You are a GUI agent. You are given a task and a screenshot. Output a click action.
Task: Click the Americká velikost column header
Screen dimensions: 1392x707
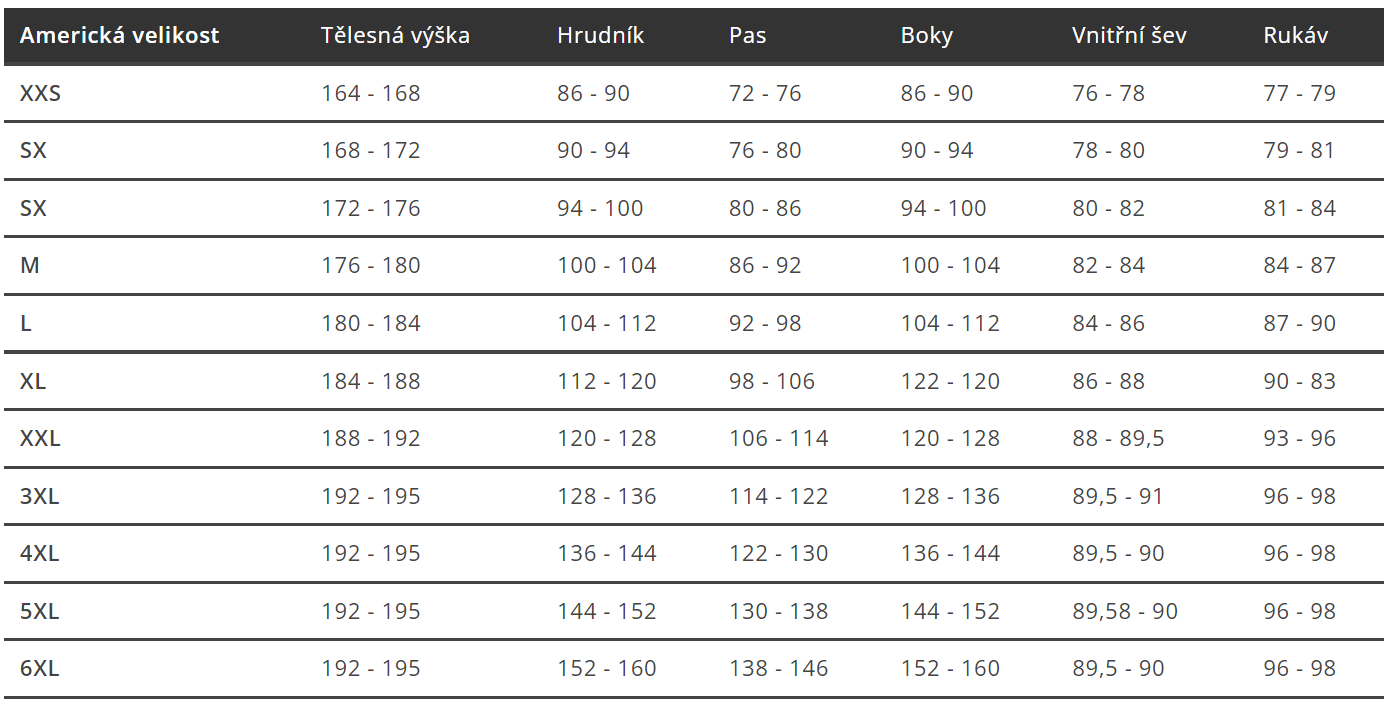[119, 36]
